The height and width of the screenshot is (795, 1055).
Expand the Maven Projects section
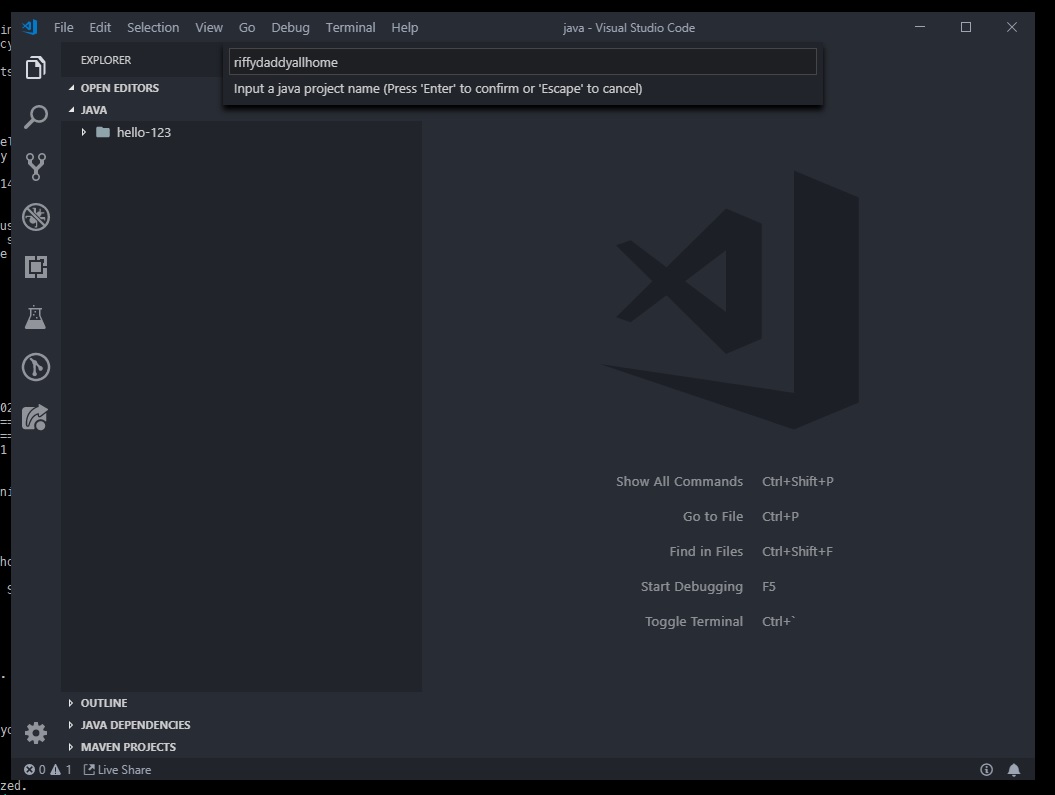(x=71, y=747)
